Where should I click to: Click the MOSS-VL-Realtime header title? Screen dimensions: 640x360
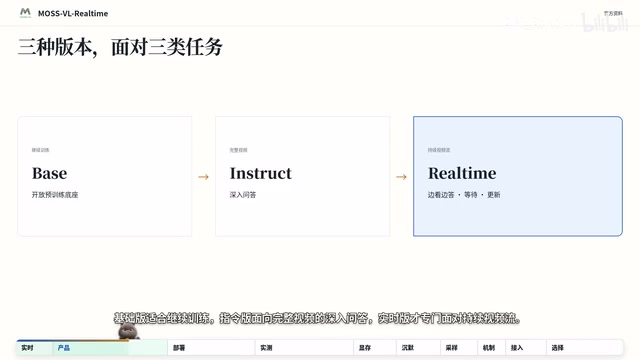[x=73, y=13]
